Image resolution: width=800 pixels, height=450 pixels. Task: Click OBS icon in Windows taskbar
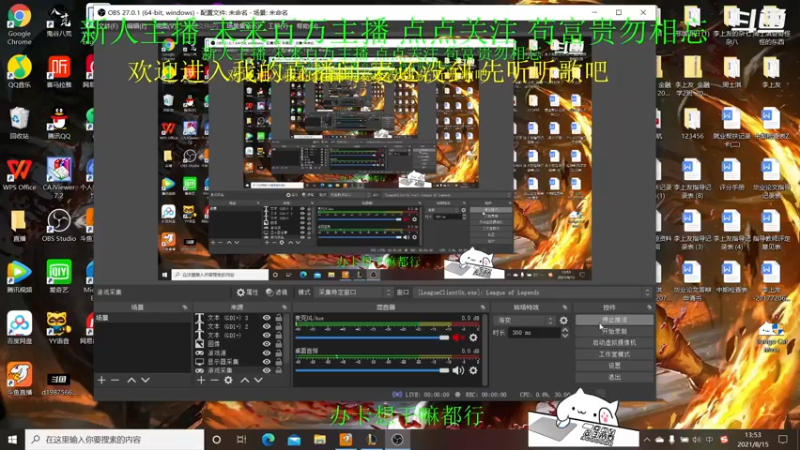397,439
